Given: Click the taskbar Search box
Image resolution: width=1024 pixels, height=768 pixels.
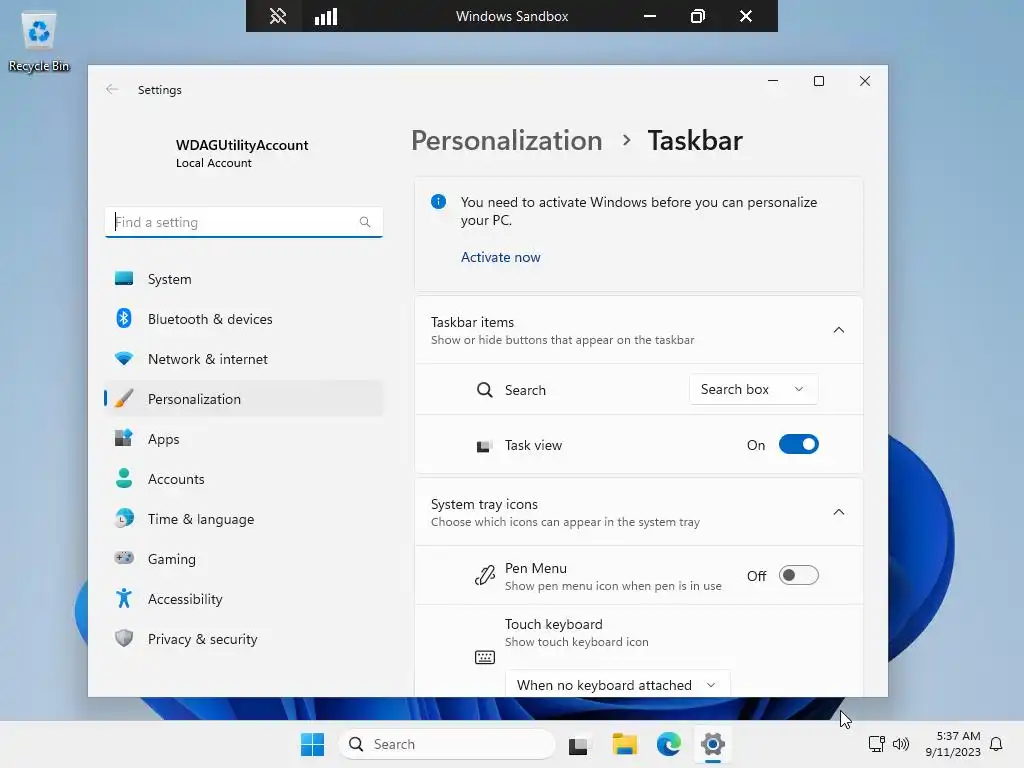Looking at the screenshot, I should 447,744.
